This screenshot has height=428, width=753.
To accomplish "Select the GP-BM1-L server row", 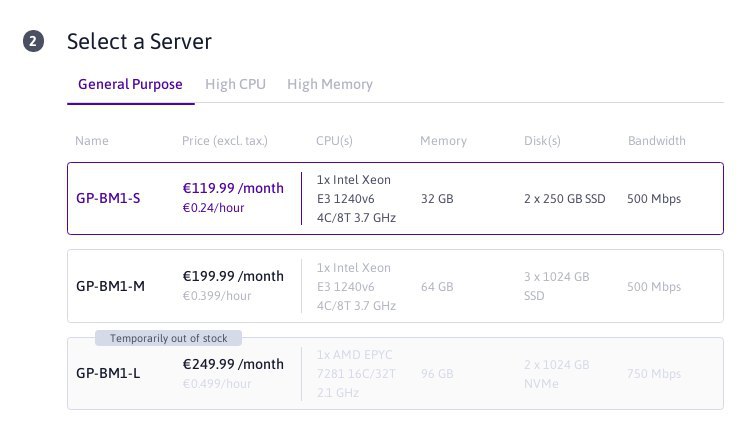I will pos(395,373).
